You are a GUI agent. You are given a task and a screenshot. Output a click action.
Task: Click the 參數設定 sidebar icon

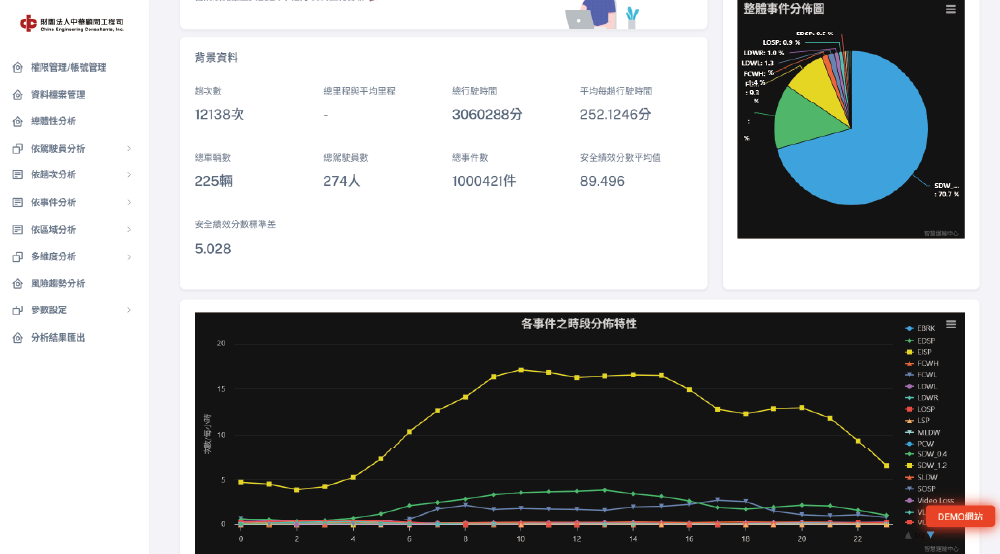(18, 310)
